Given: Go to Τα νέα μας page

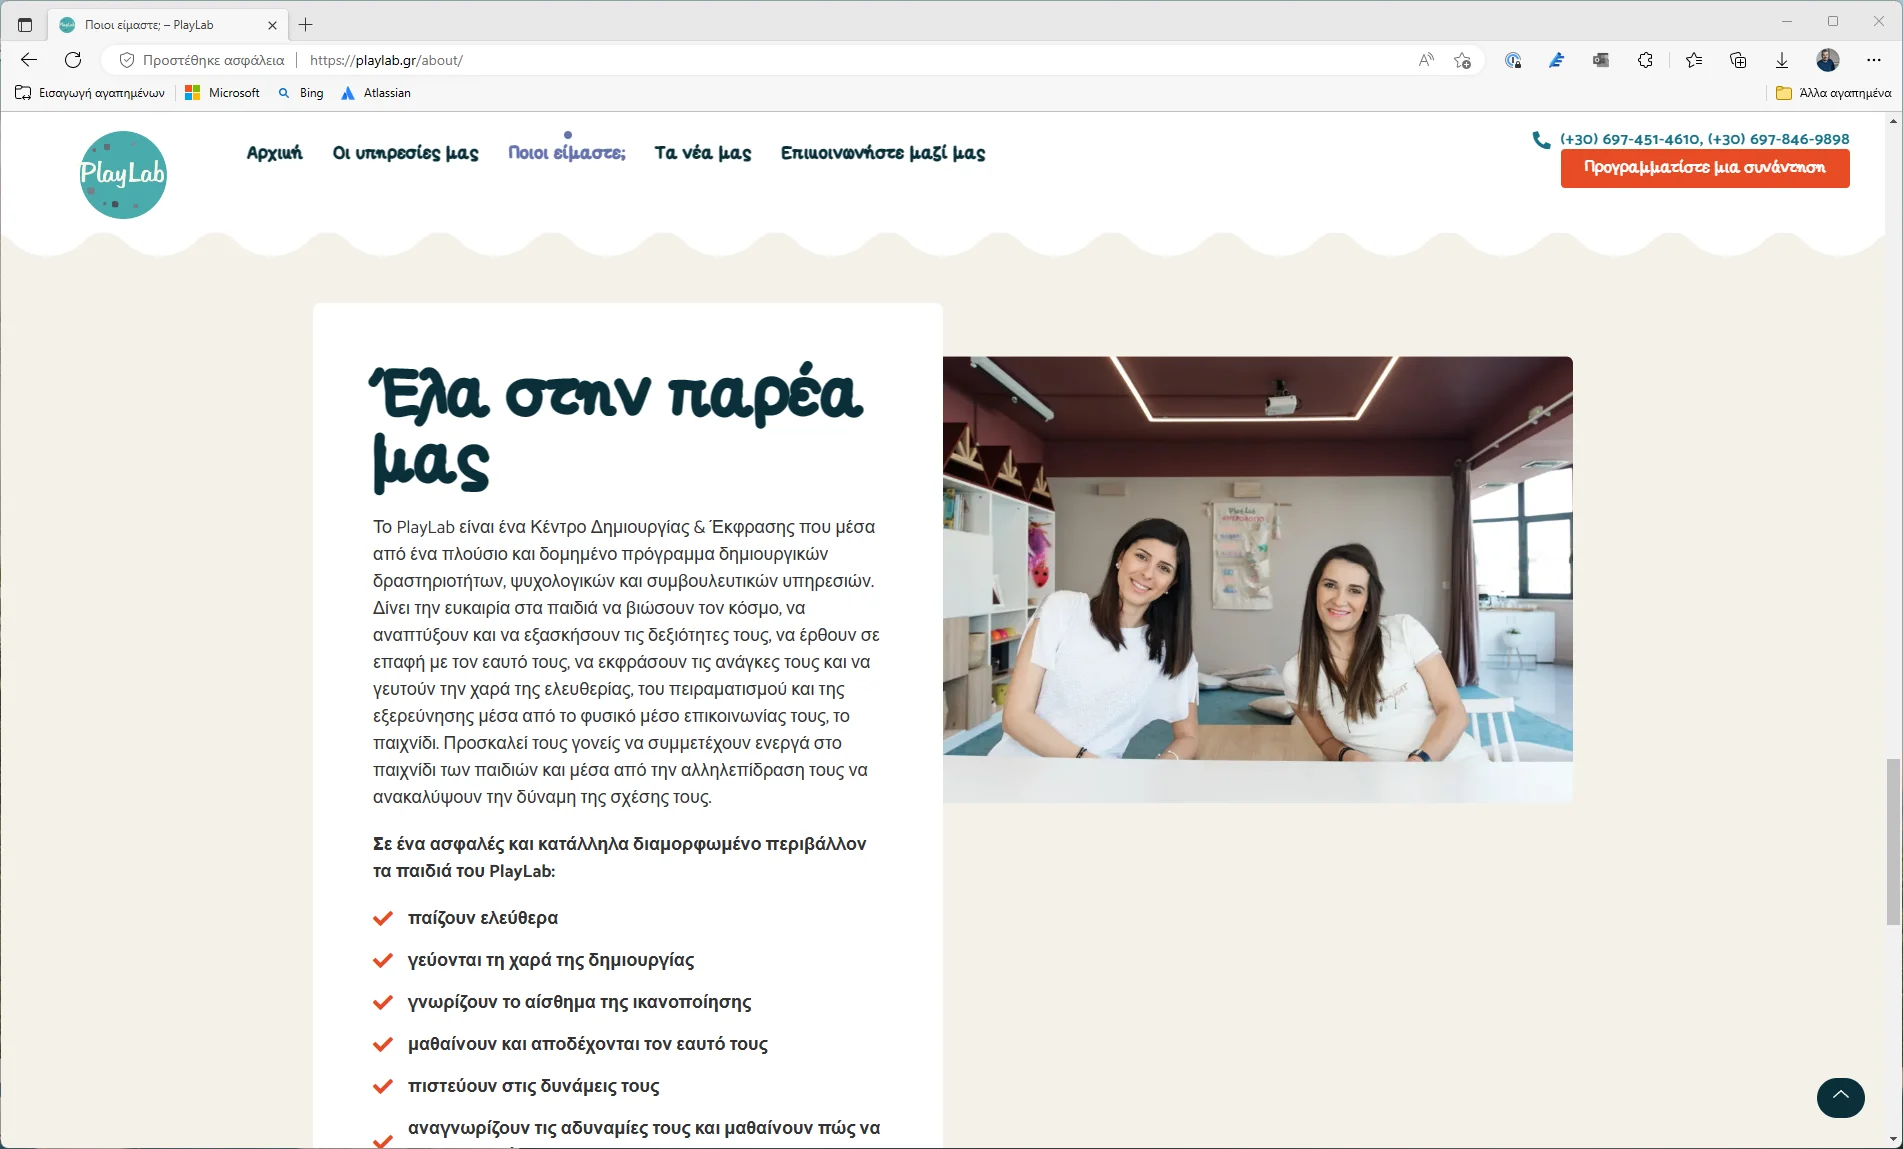Looking at the screenshot, I should point(703,153).
